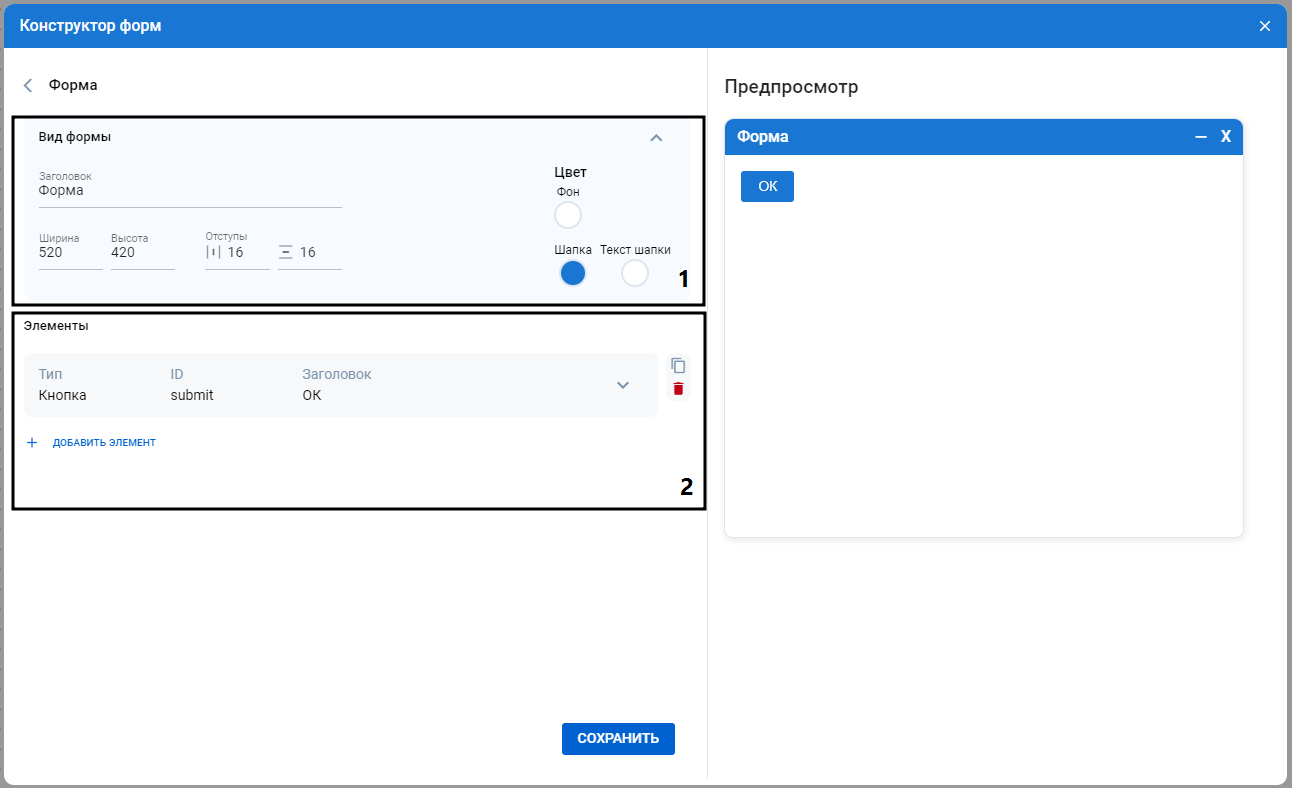Expand the Кнопка submit element row
Image resolution: width=1292 pixels, height=788 pixels.
pyautogui.click(x=622, y=385)
